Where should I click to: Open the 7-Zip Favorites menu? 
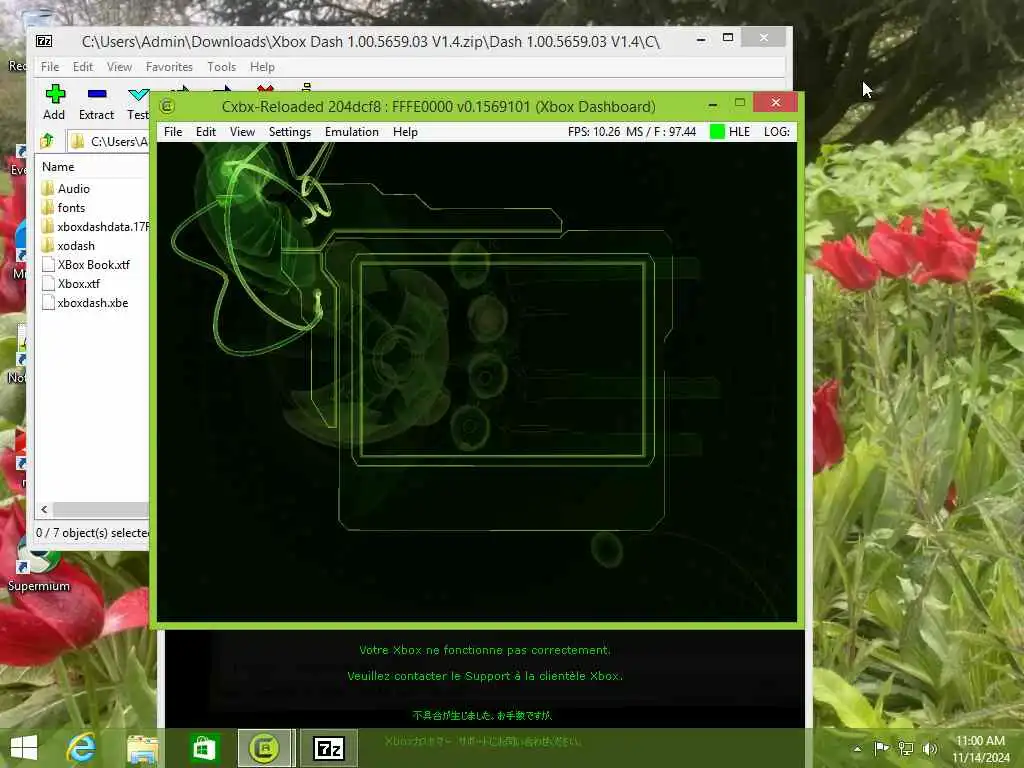click(169, 67)
